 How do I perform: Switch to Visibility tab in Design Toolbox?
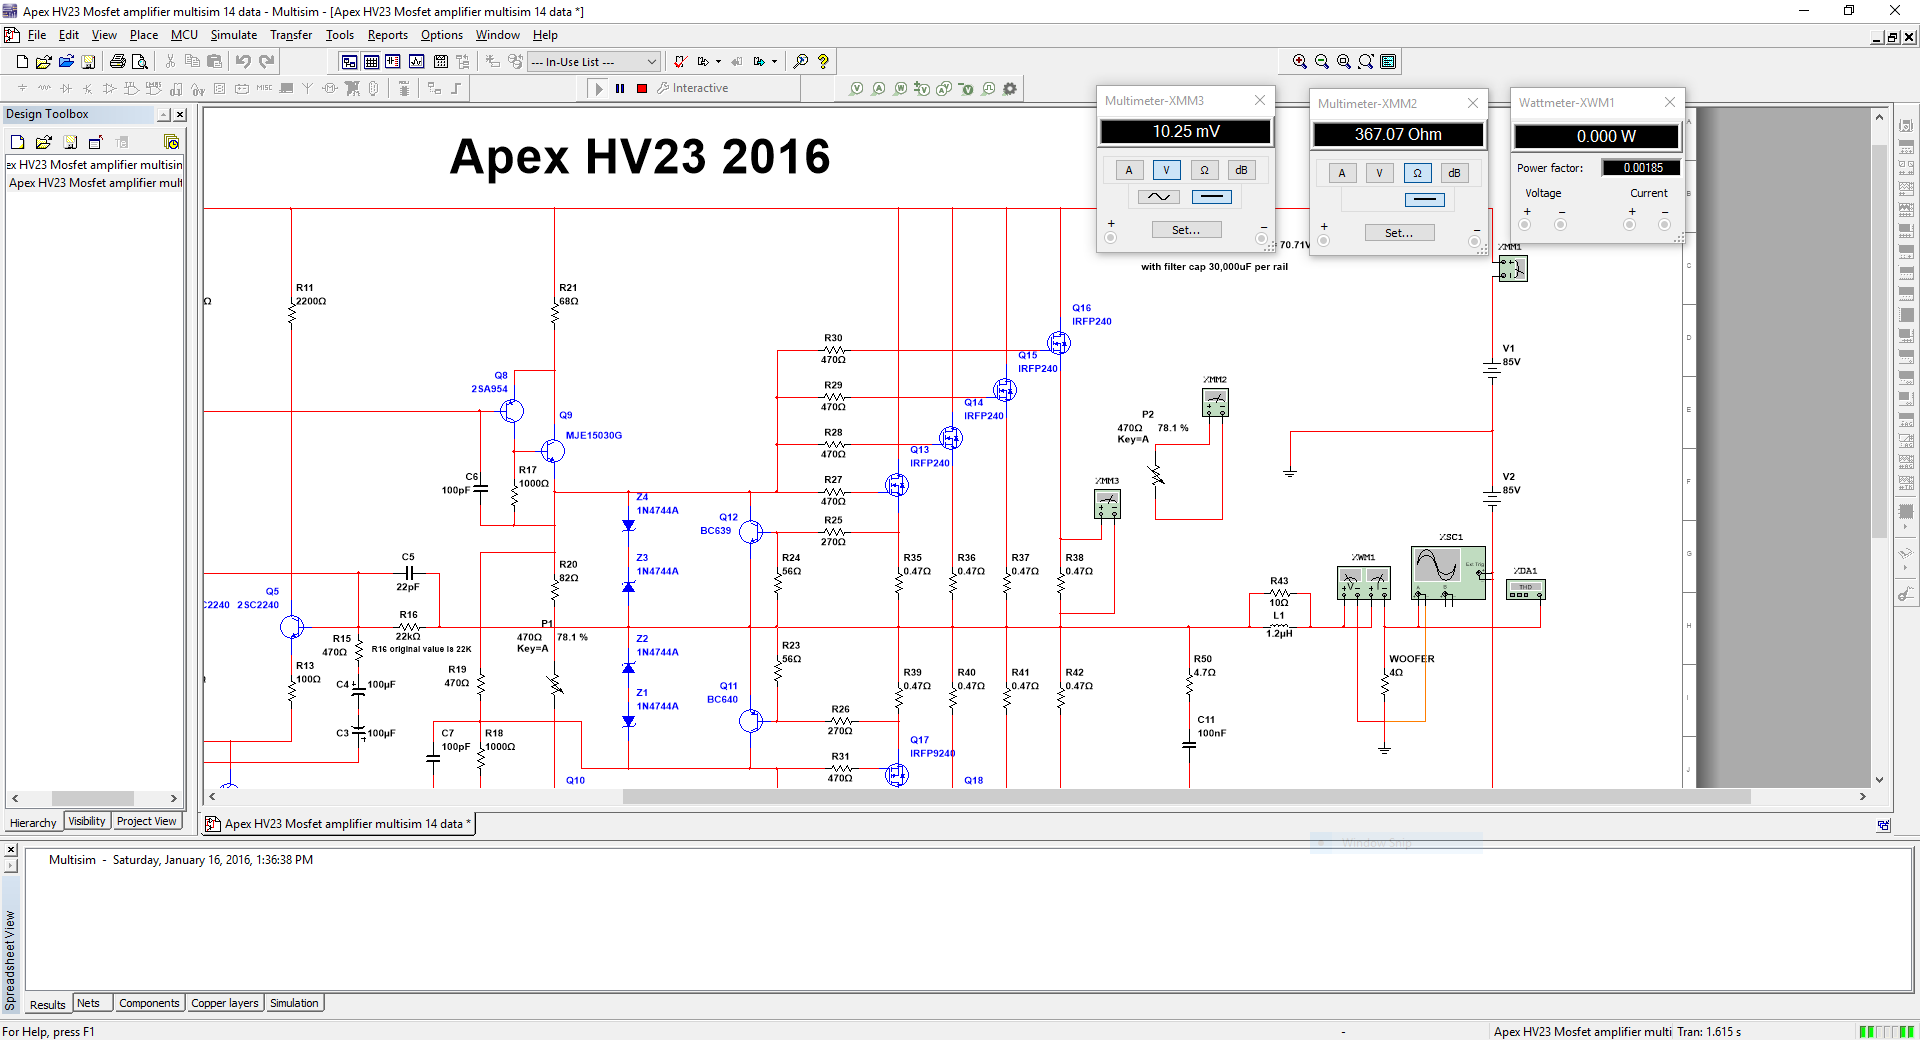tap(87, 822)
